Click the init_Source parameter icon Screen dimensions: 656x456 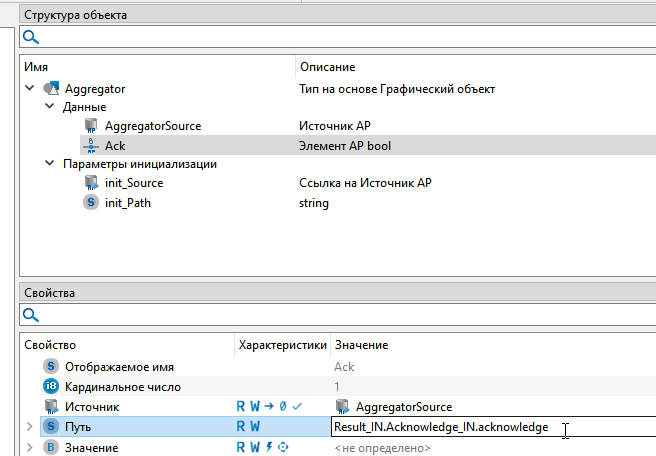pos(90,183)
